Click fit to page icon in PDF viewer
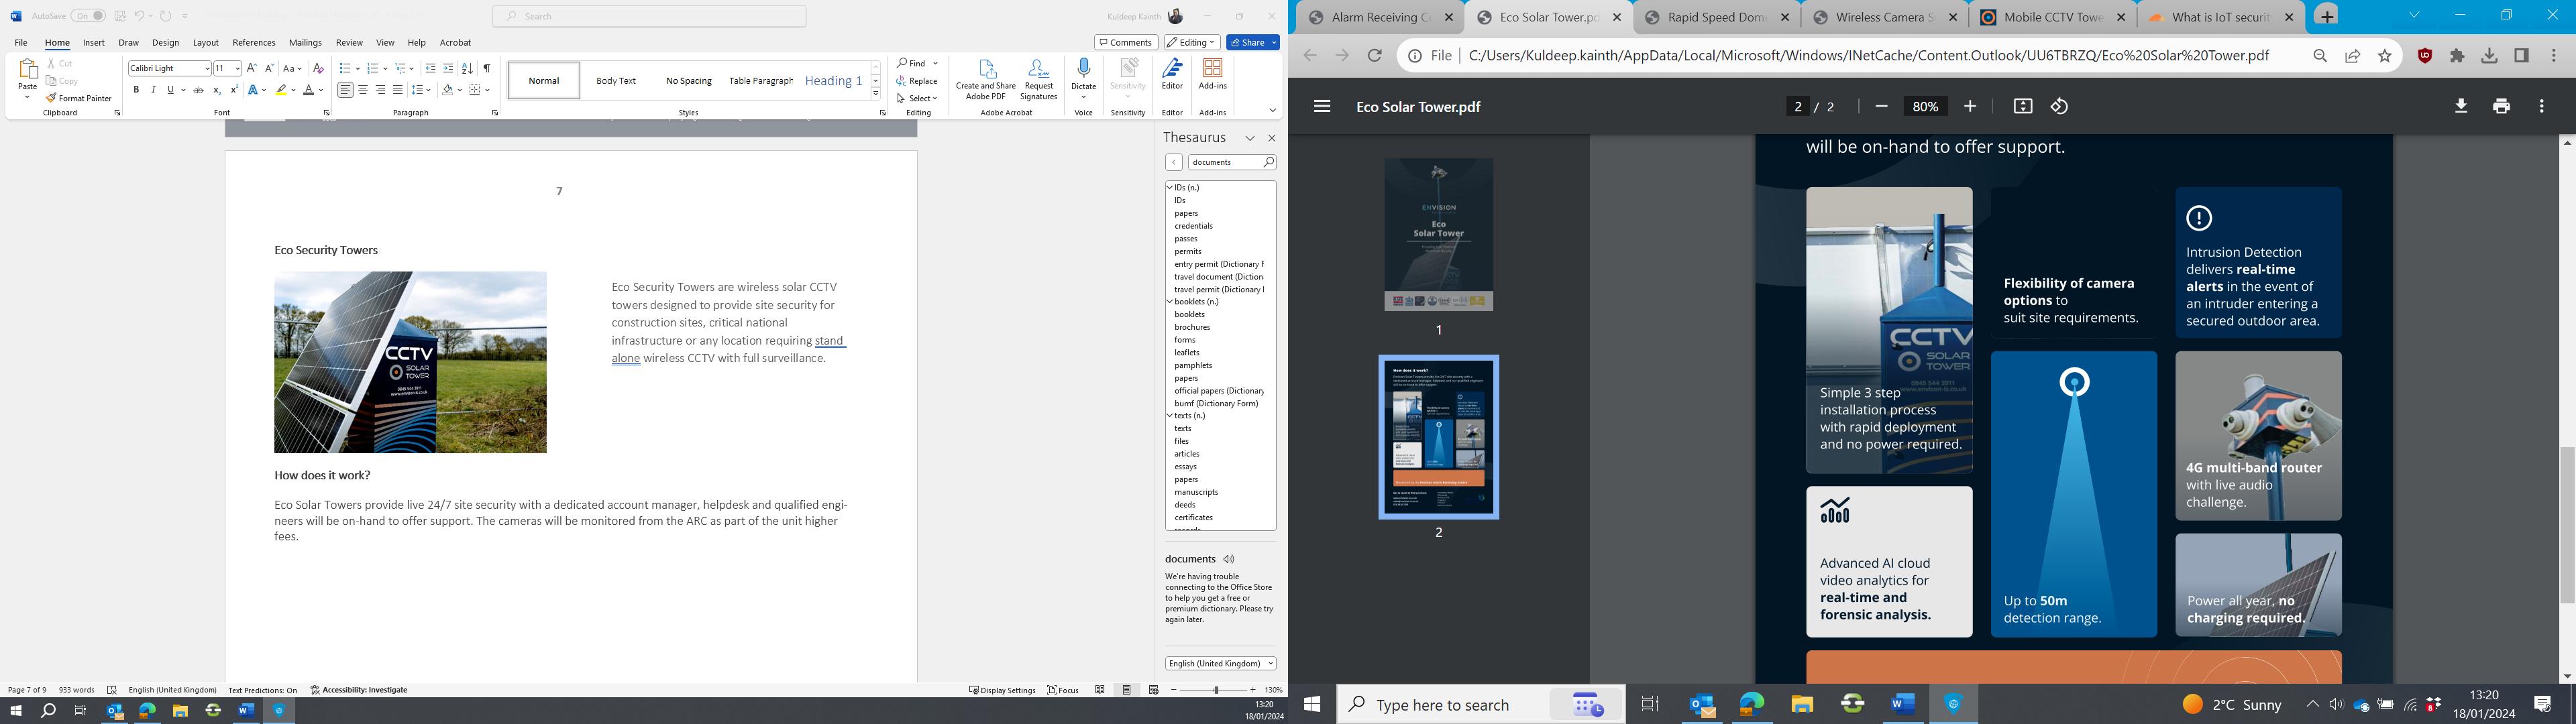Viewport: 2576px width, 724px height. [x=2022, y=106]
